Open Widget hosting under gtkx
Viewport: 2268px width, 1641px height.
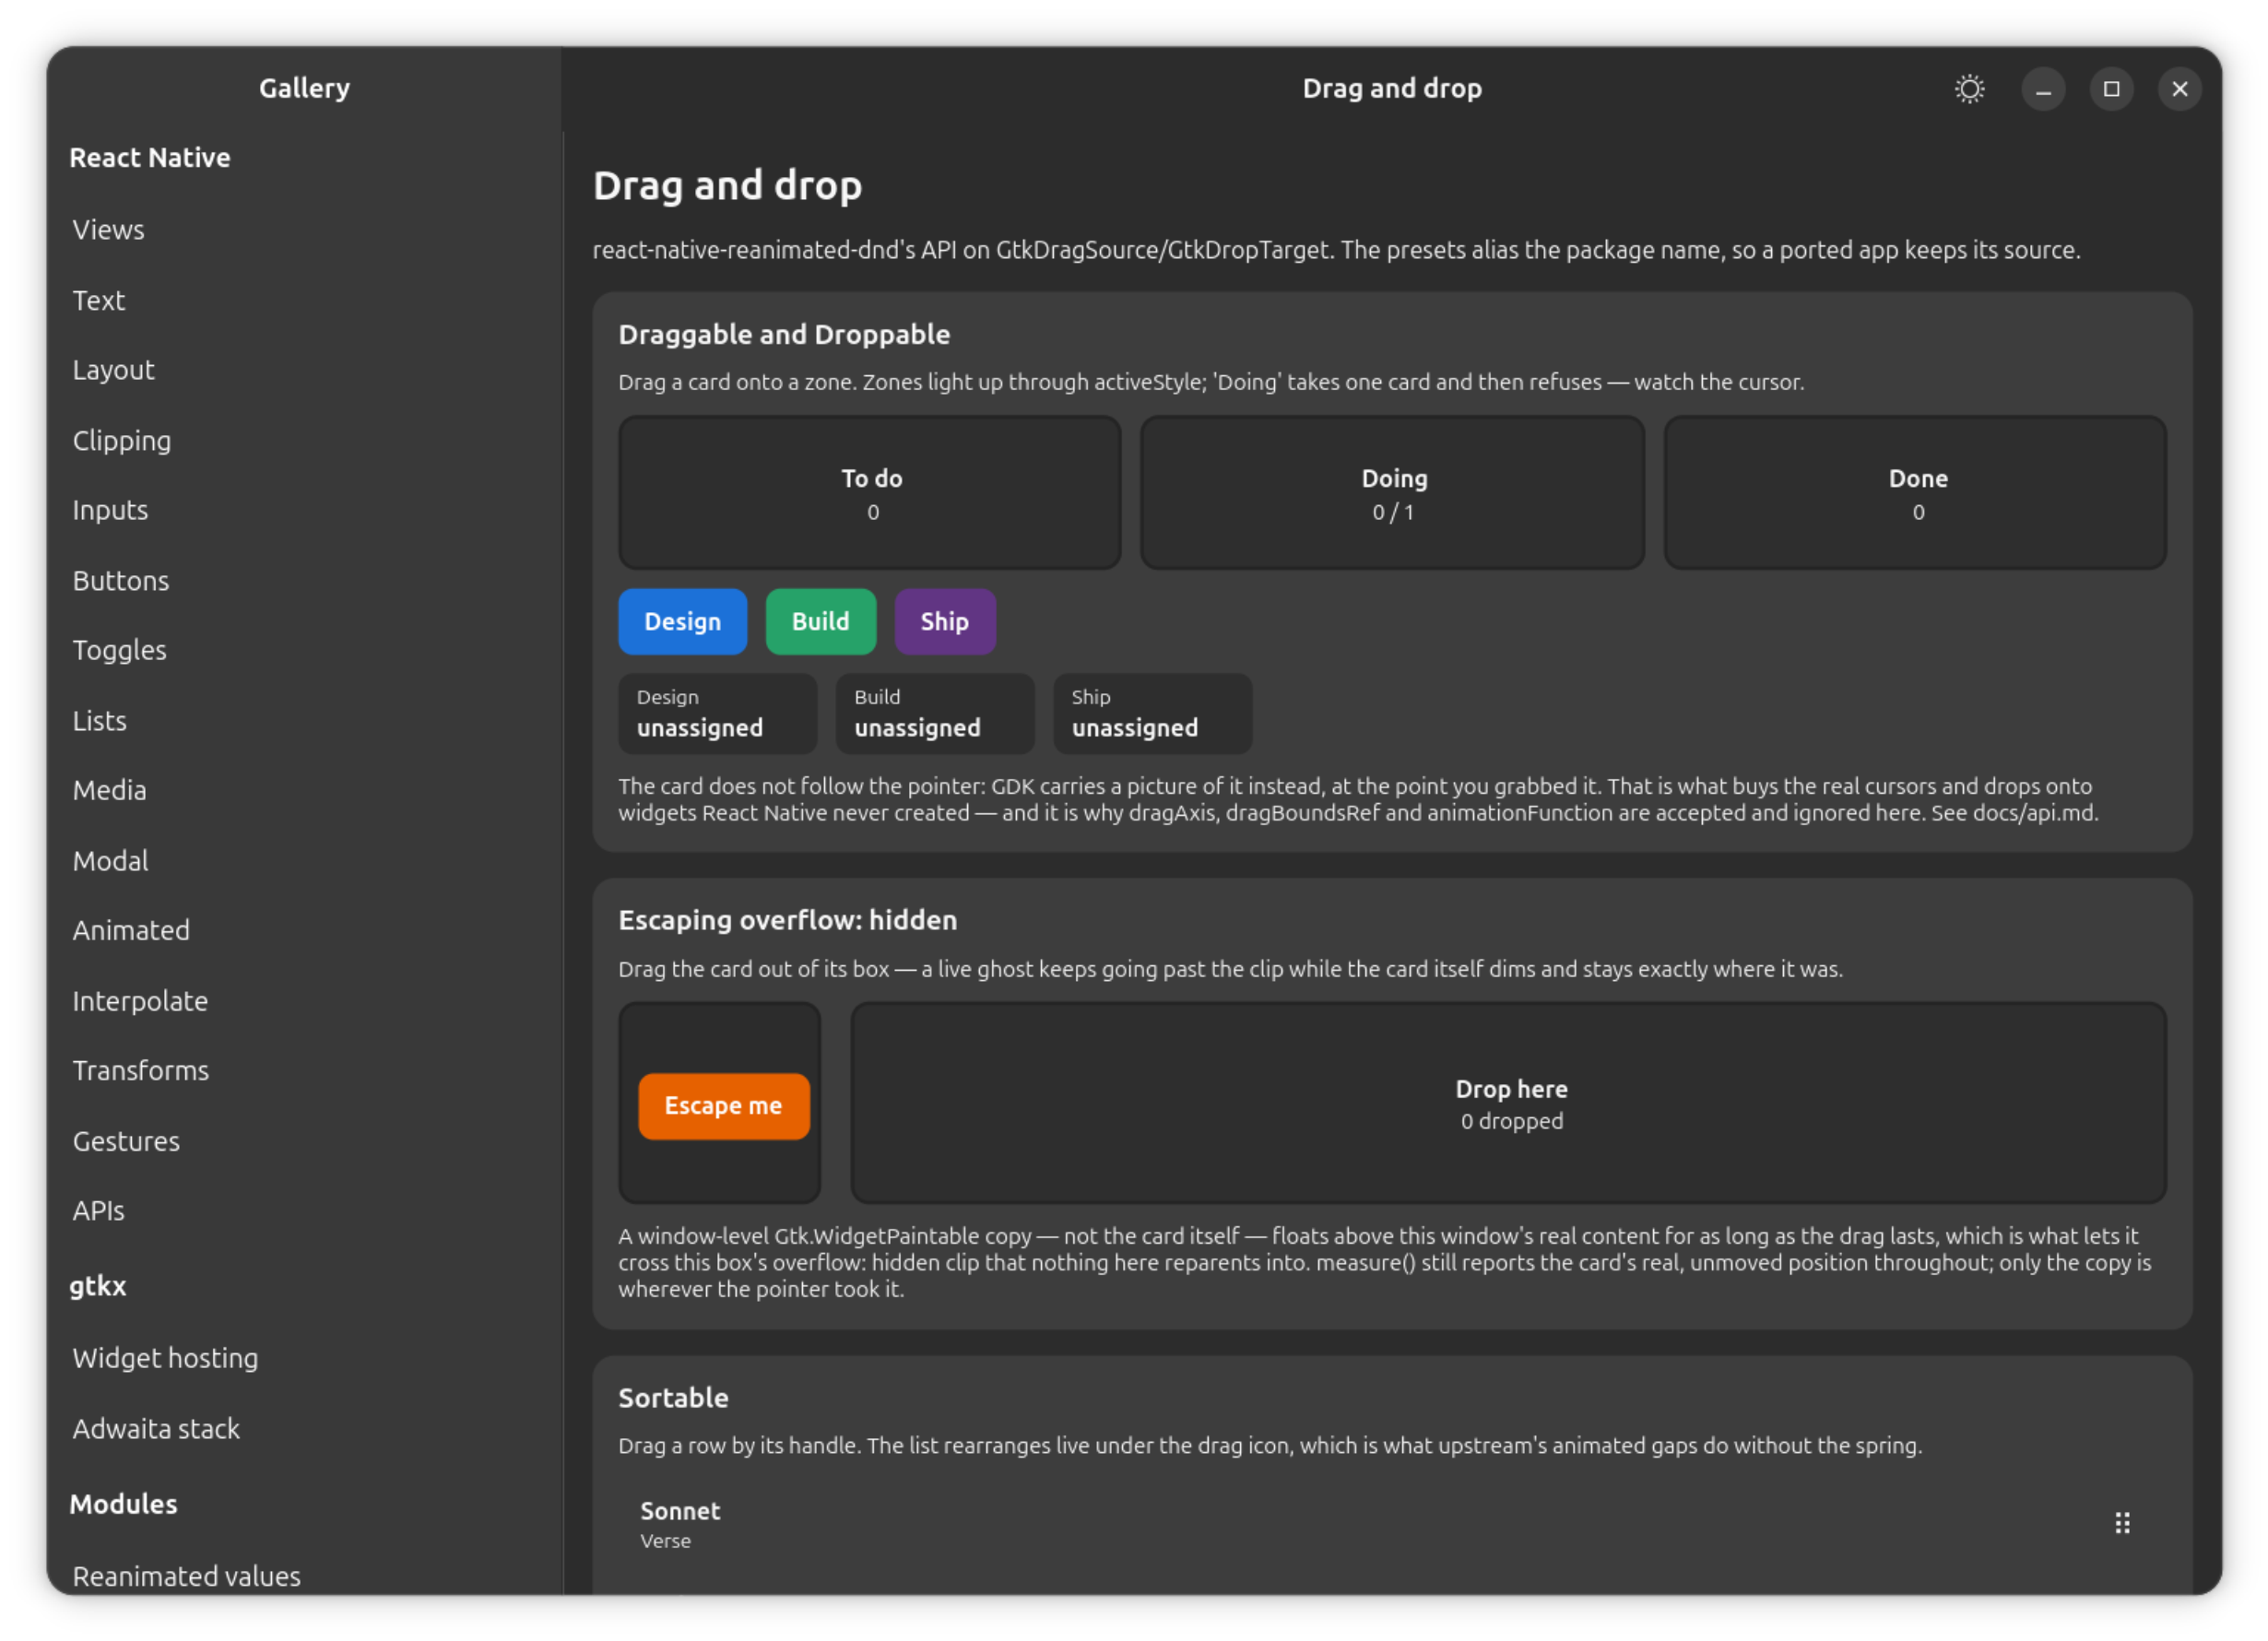point(304,1358)
